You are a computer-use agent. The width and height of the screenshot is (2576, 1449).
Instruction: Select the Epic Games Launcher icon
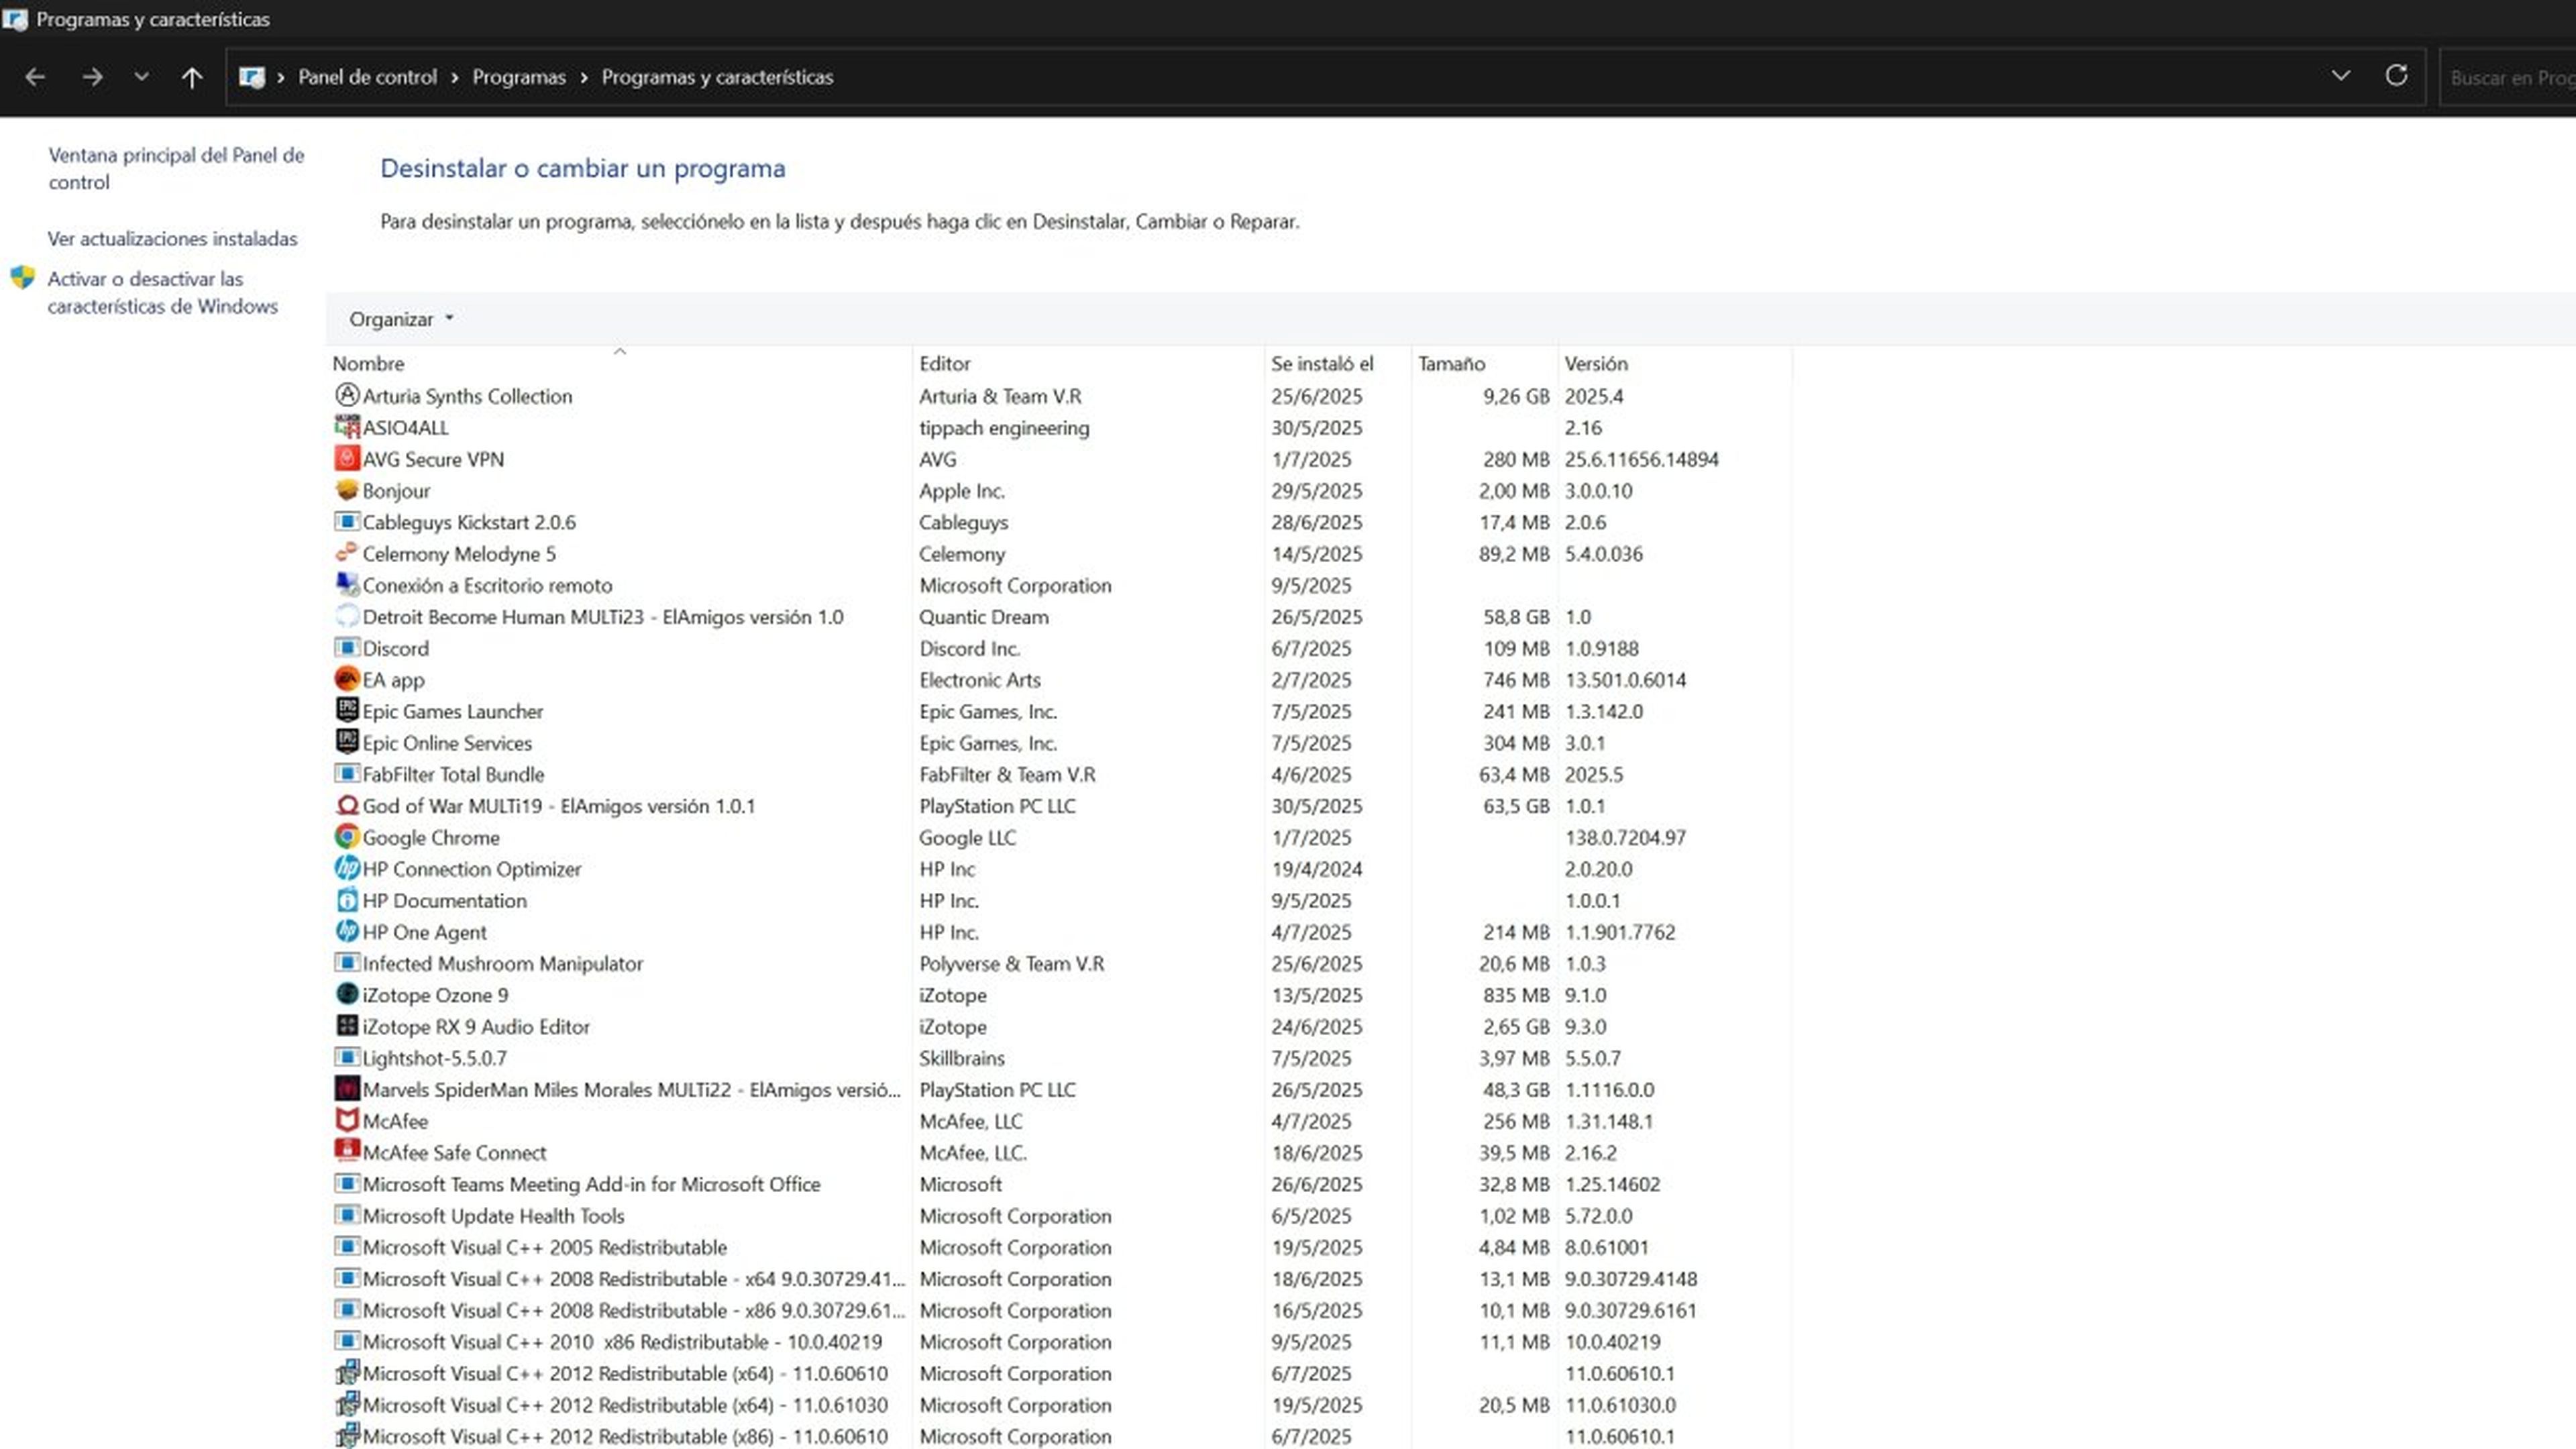click(346, 710)
